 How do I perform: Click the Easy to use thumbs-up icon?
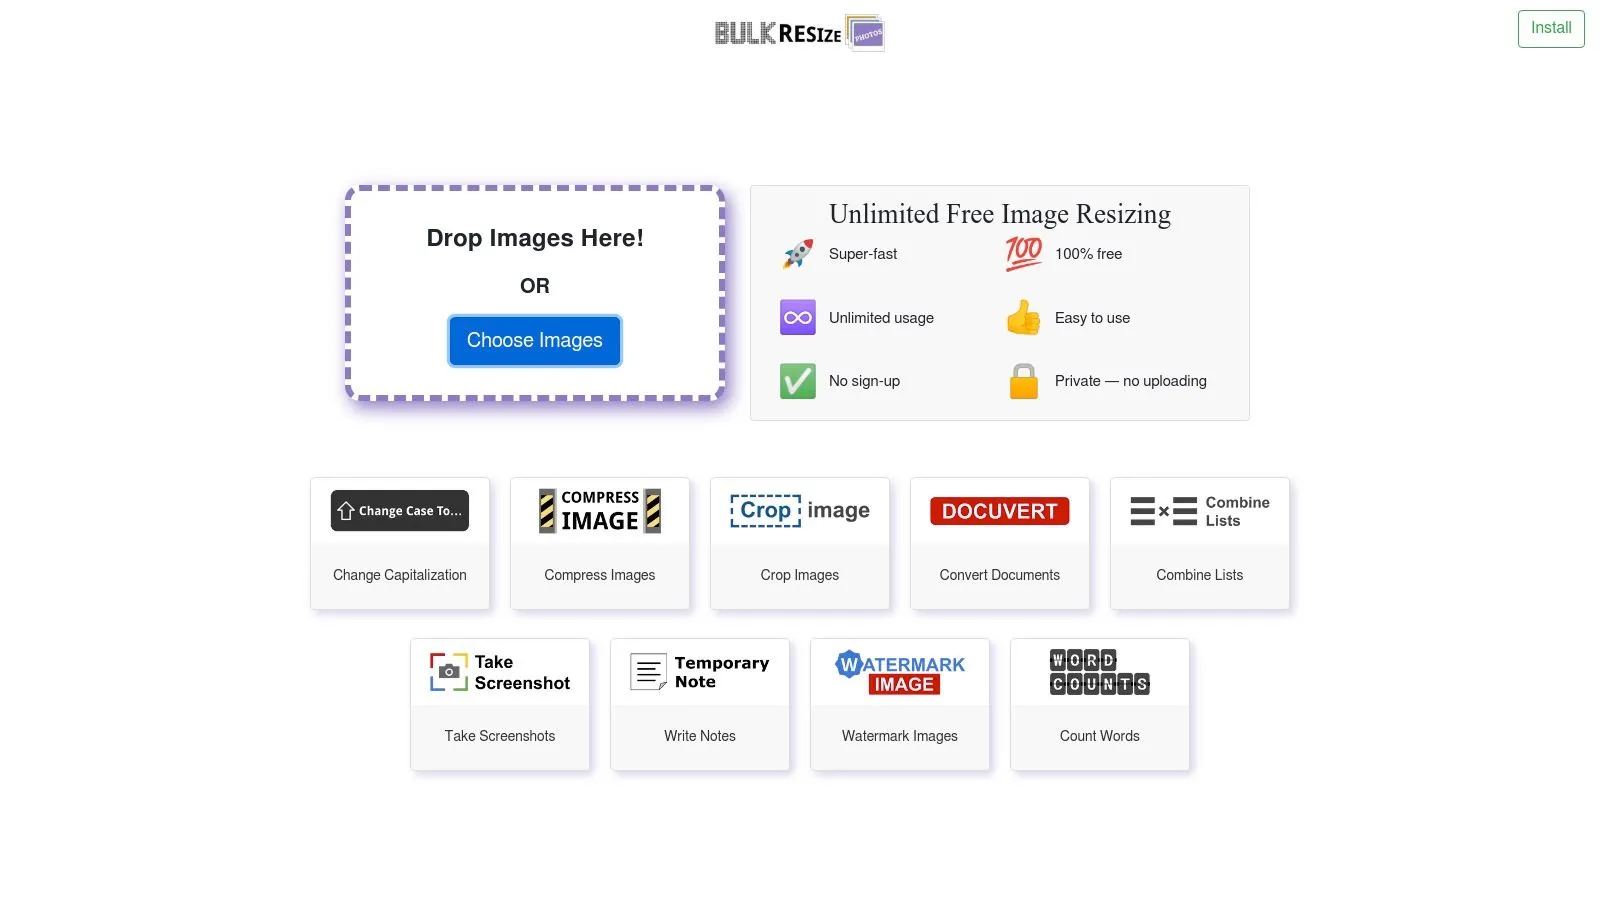click(x=1023, y=317)
